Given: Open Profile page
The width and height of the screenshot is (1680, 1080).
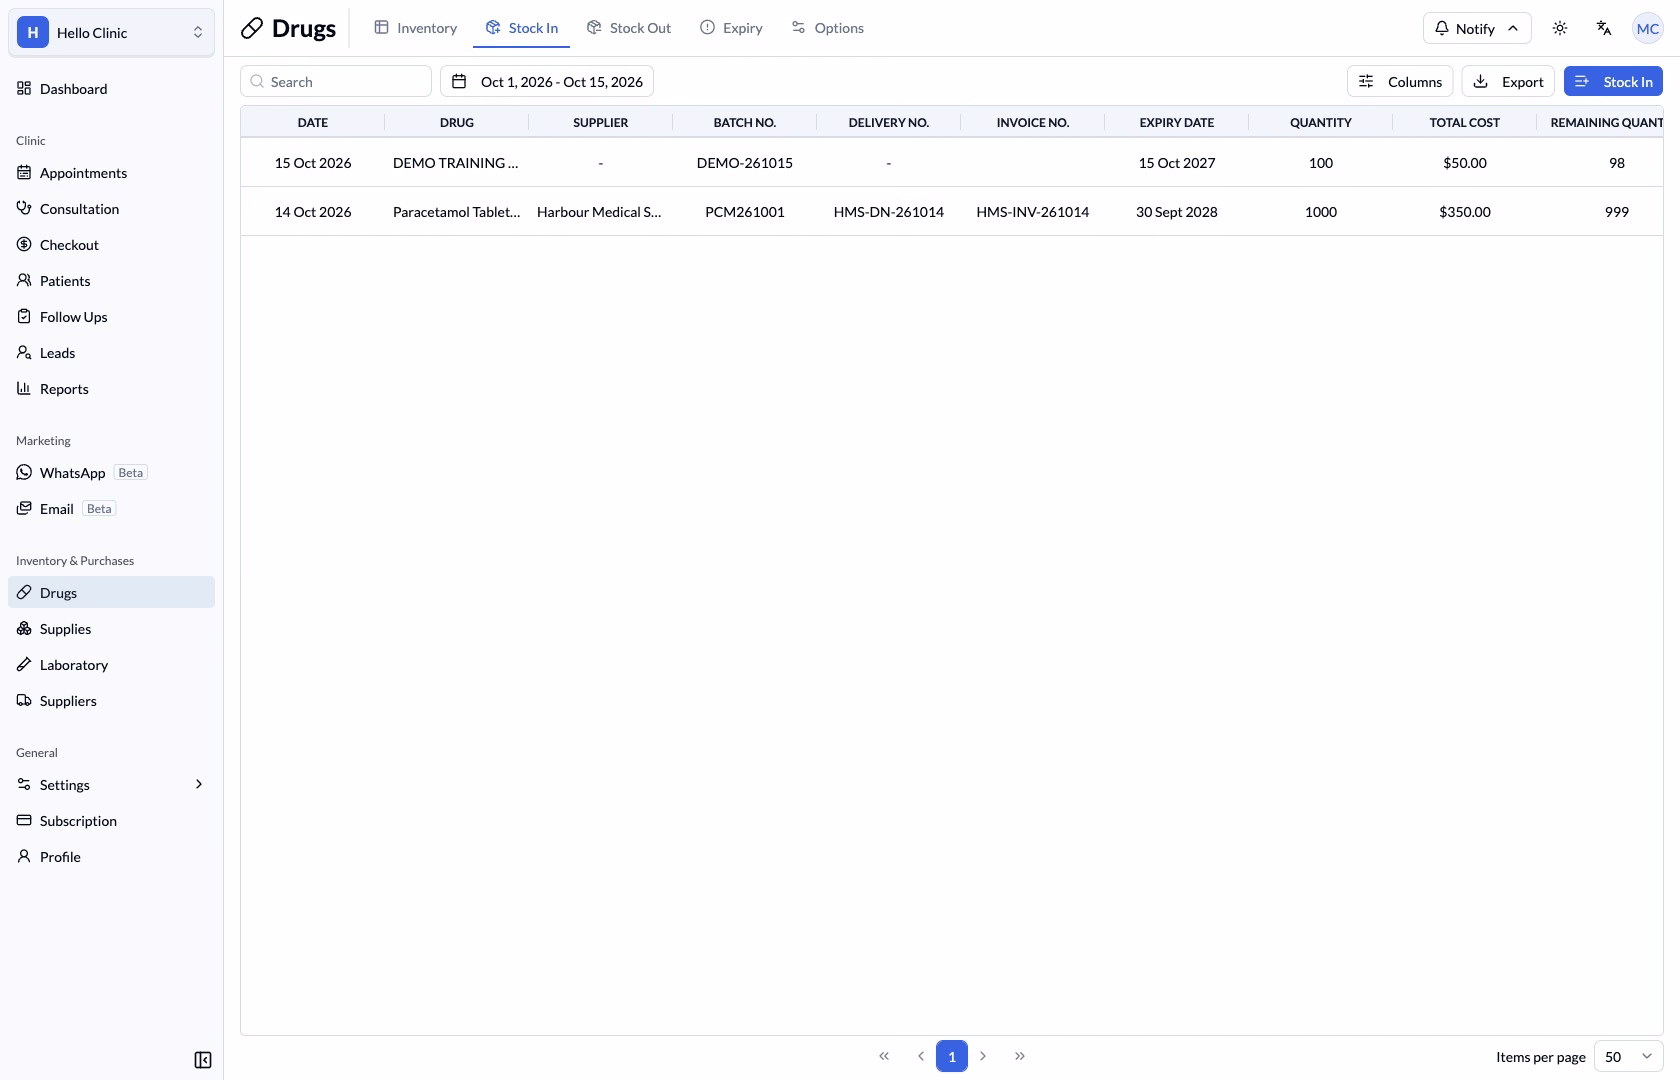Looking at the screenshot, I should pos(111,857).
